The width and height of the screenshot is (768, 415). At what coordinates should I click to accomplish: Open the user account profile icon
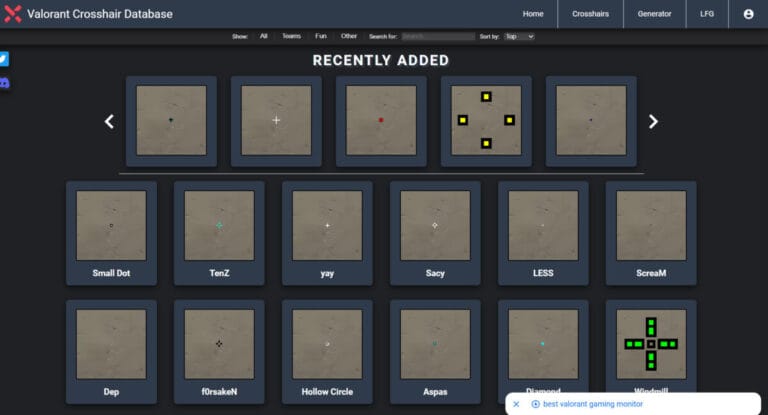pos(748,14)
